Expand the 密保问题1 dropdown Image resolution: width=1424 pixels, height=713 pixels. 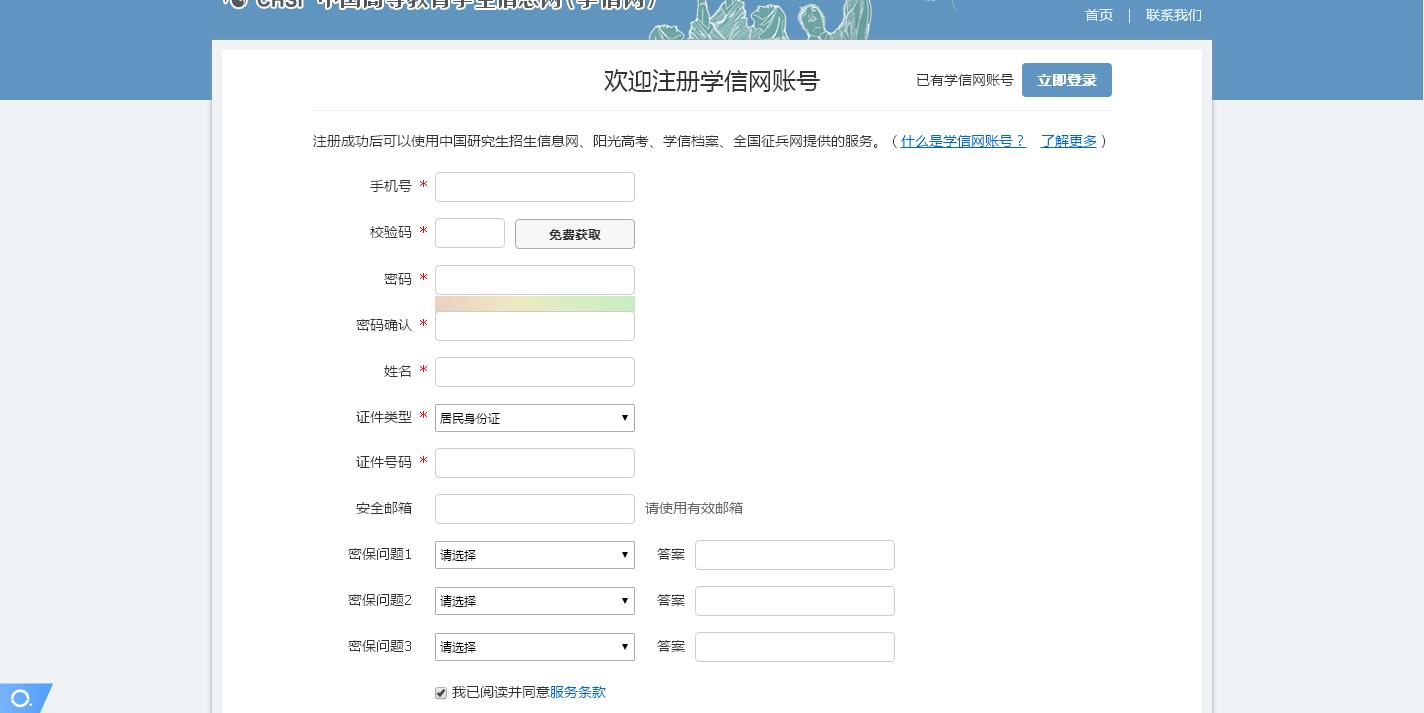coord(534,555)
